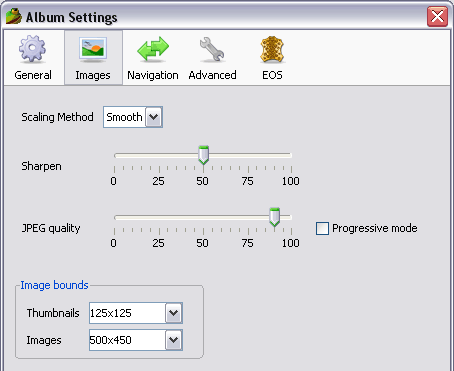This screenshot has width=454, height=371.
Task: Open Navigation via green arrows icon
Action: (x=153, y=49)
